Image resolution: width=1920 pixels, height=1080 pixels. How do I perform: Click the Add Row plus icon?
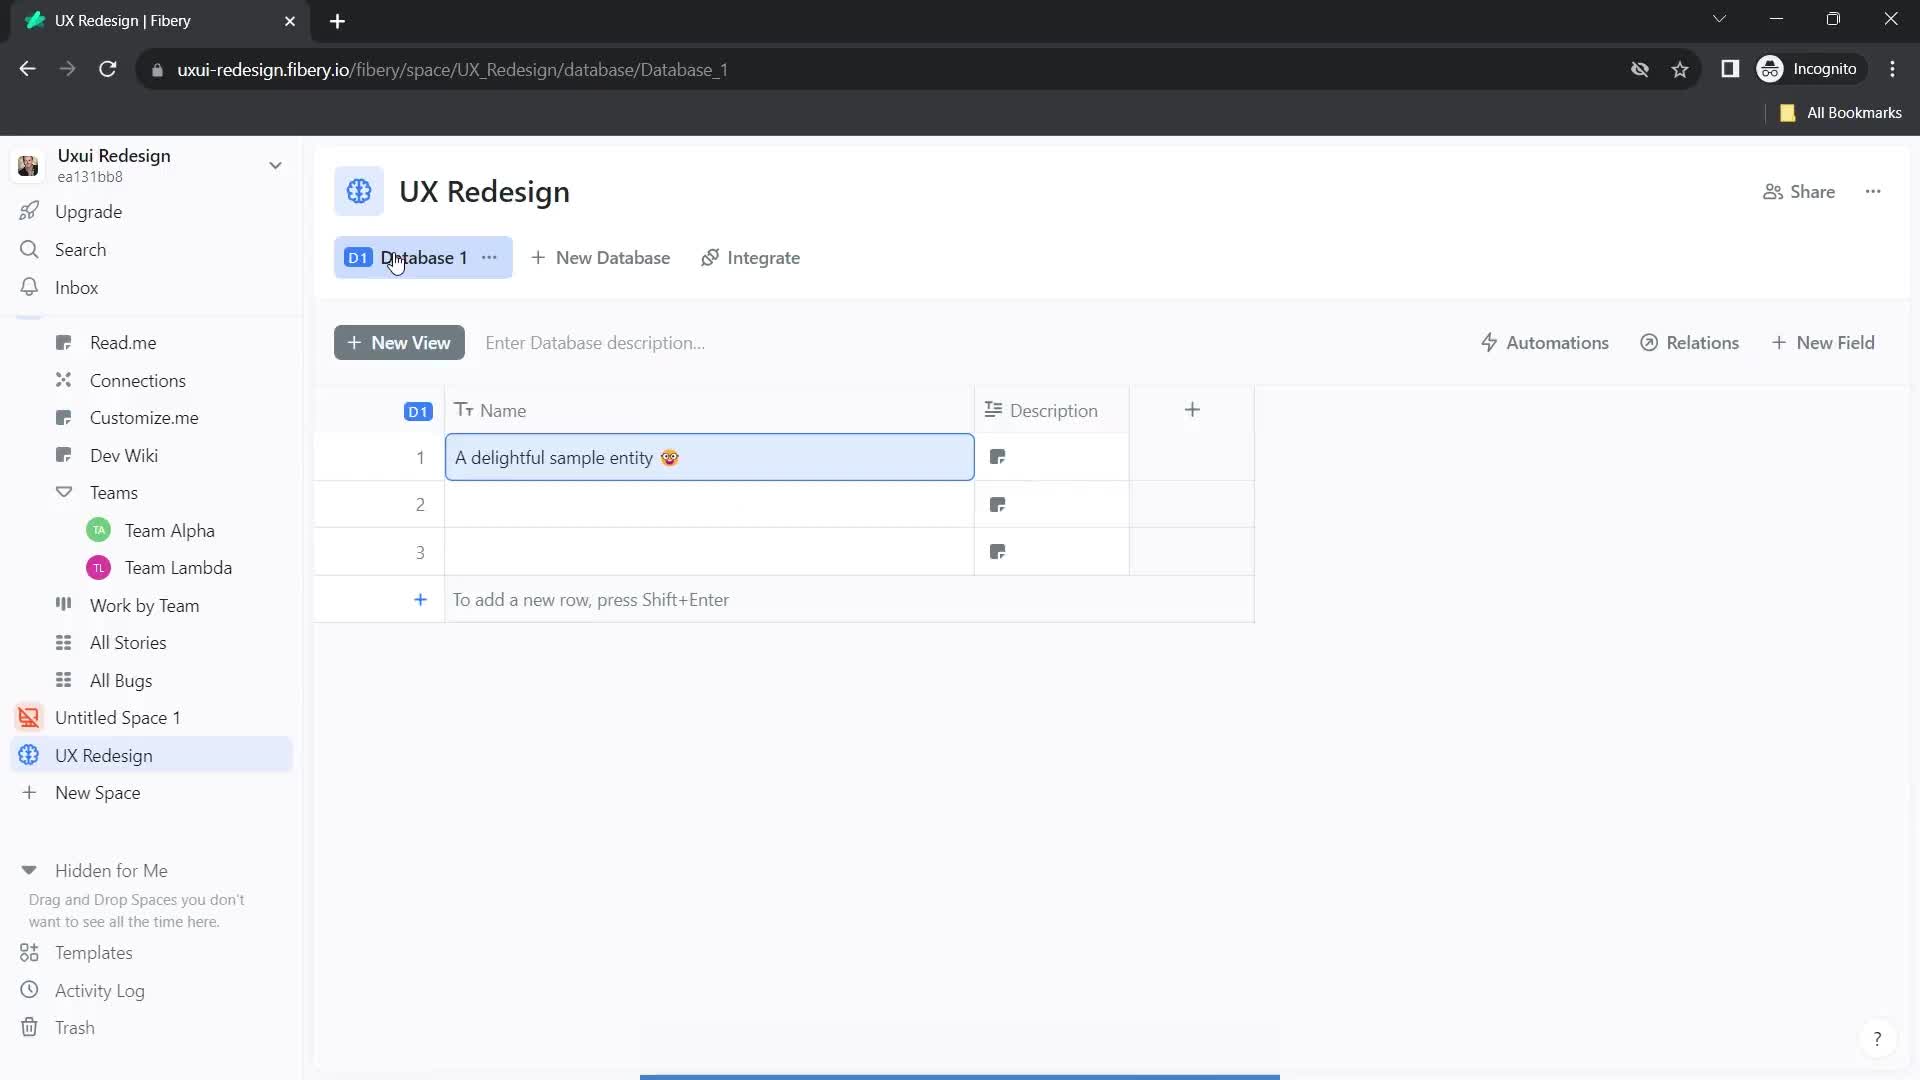pyautogui.click(x=421, y=599)
